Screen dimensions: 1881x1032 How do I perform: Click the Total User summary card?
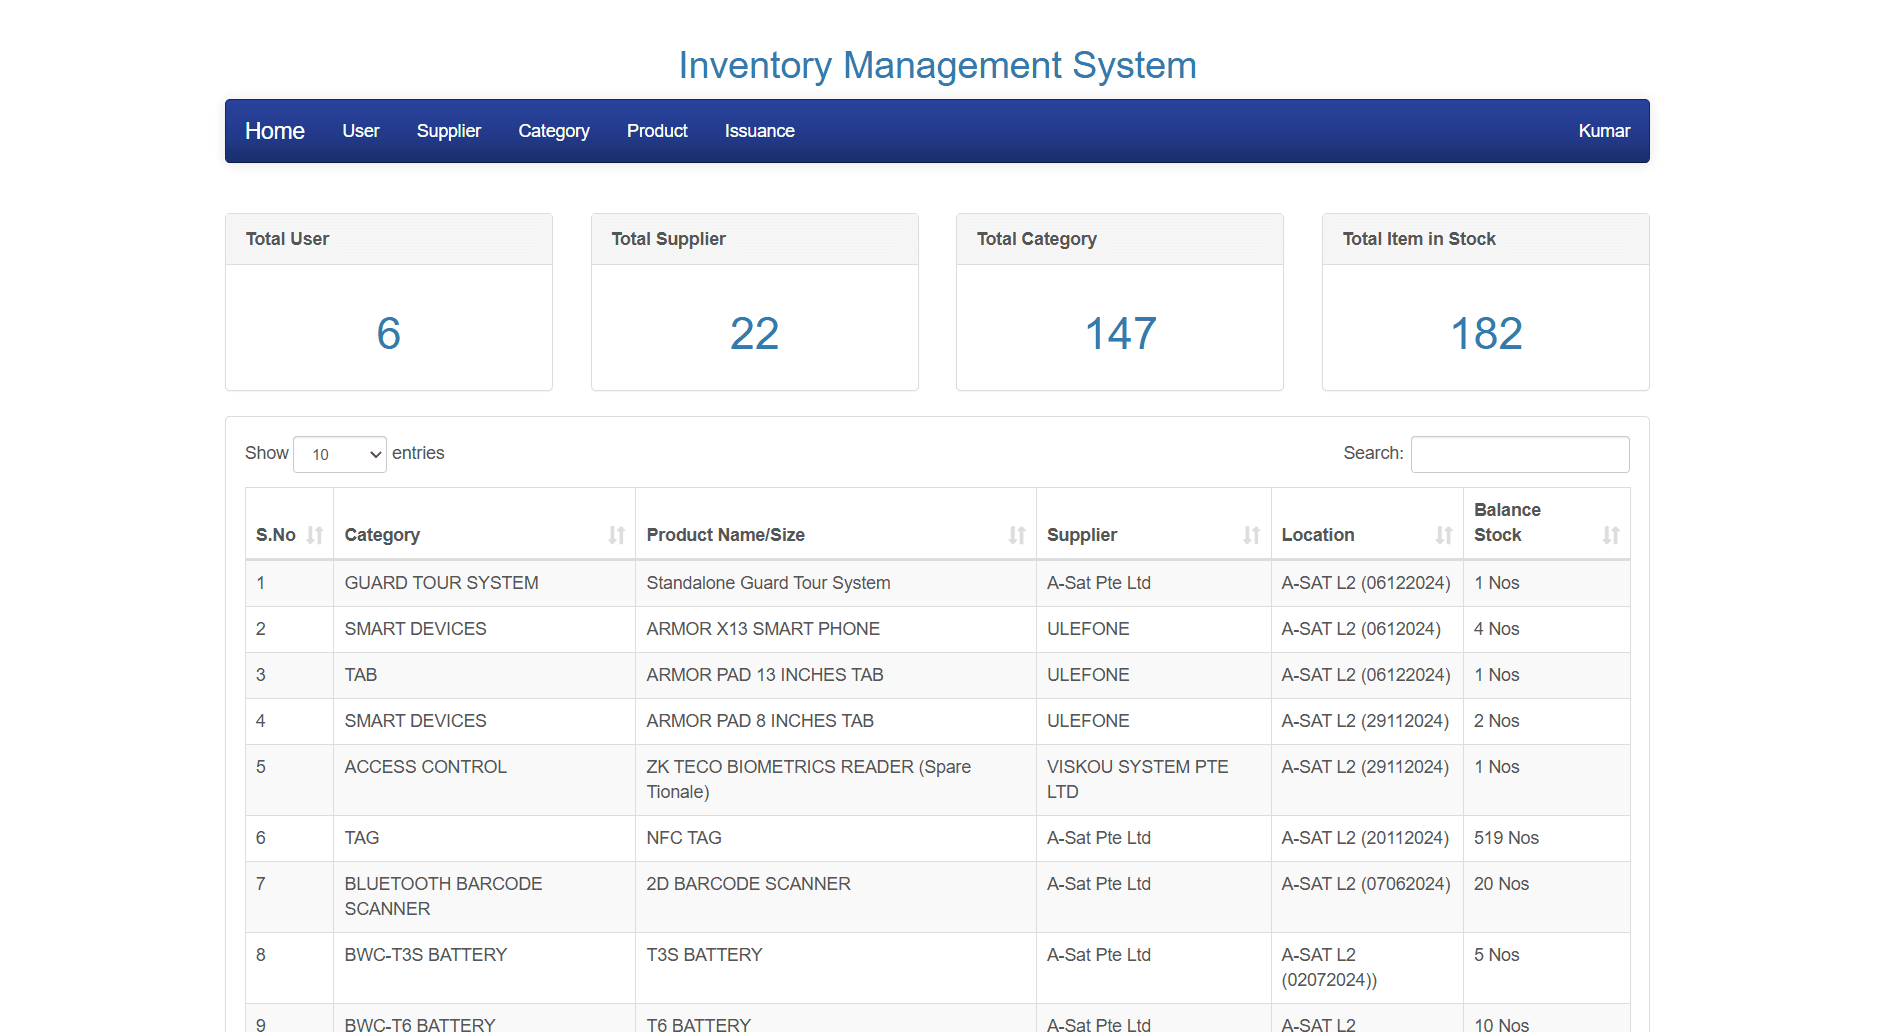[x=388, y=301]
